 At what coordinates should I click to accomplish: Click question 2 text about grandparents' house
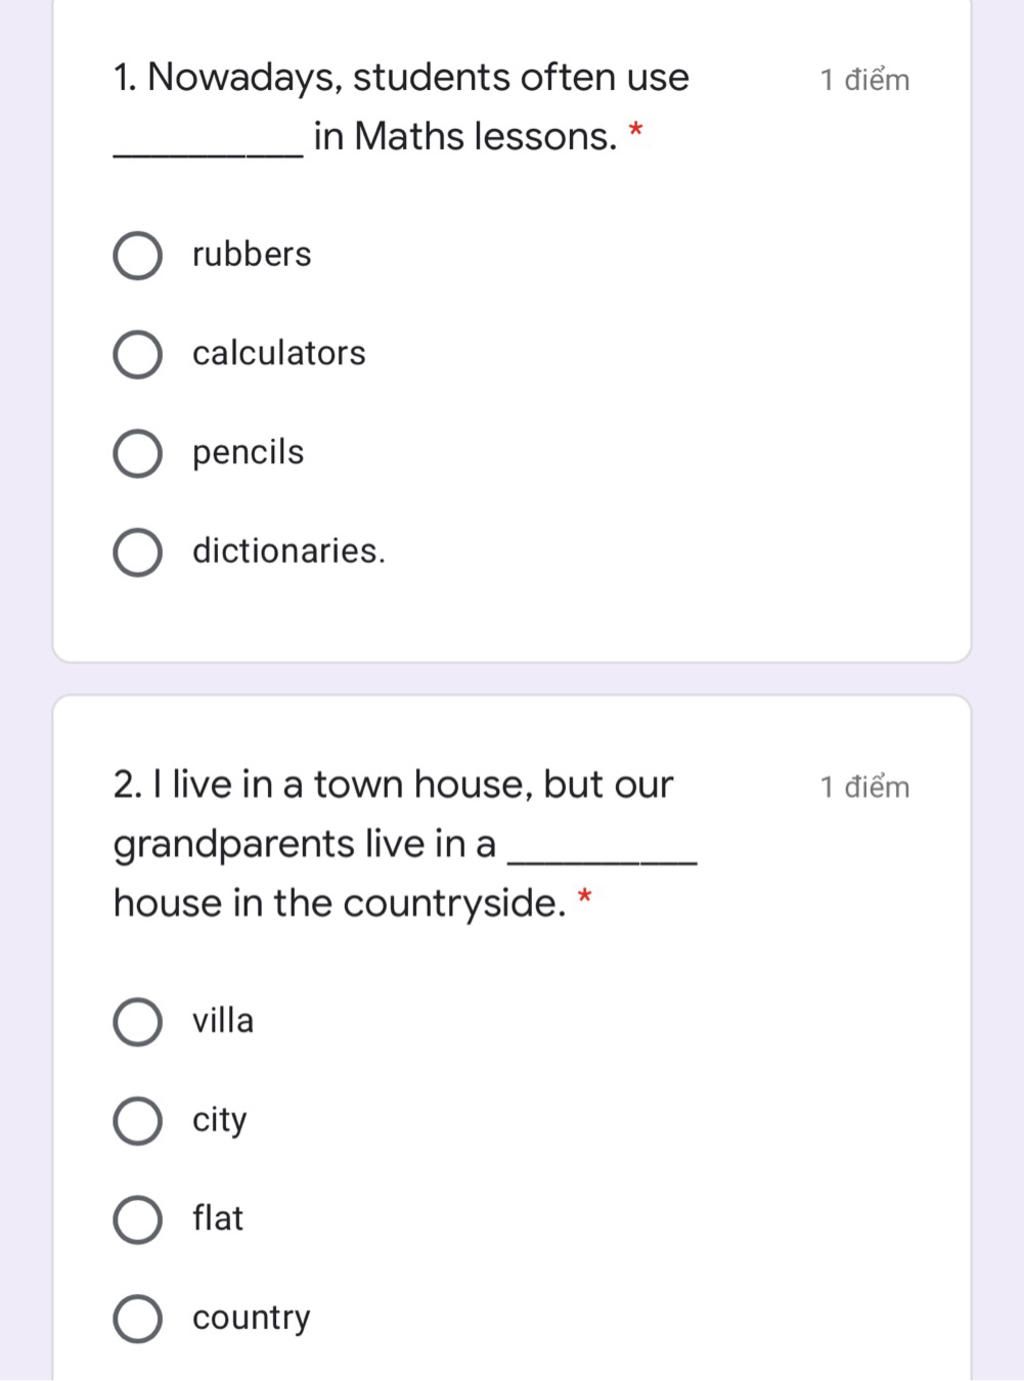coord(404,844)
